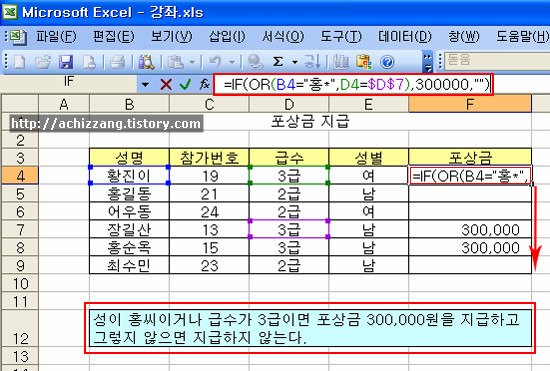Select row 4 header
The image size is (550, 371).
(x=20, y=176)
